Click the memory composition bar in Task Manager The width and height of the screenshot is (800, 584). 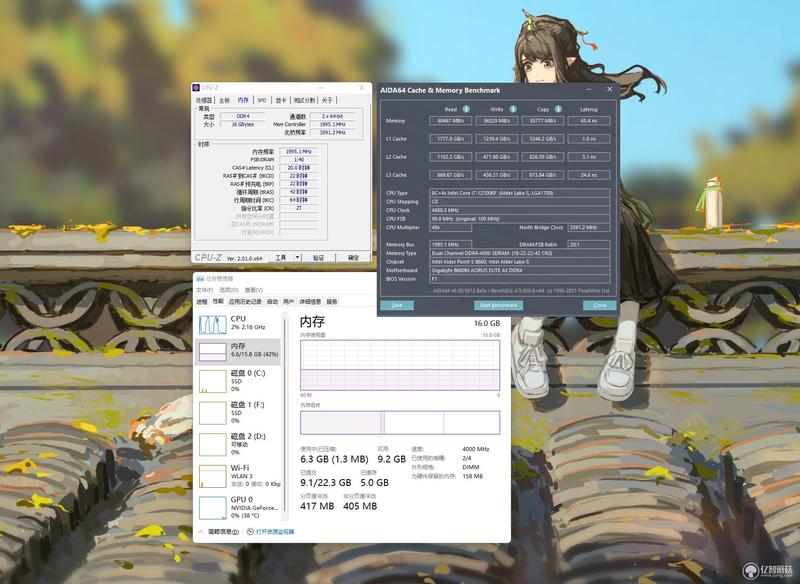[400, 423]
